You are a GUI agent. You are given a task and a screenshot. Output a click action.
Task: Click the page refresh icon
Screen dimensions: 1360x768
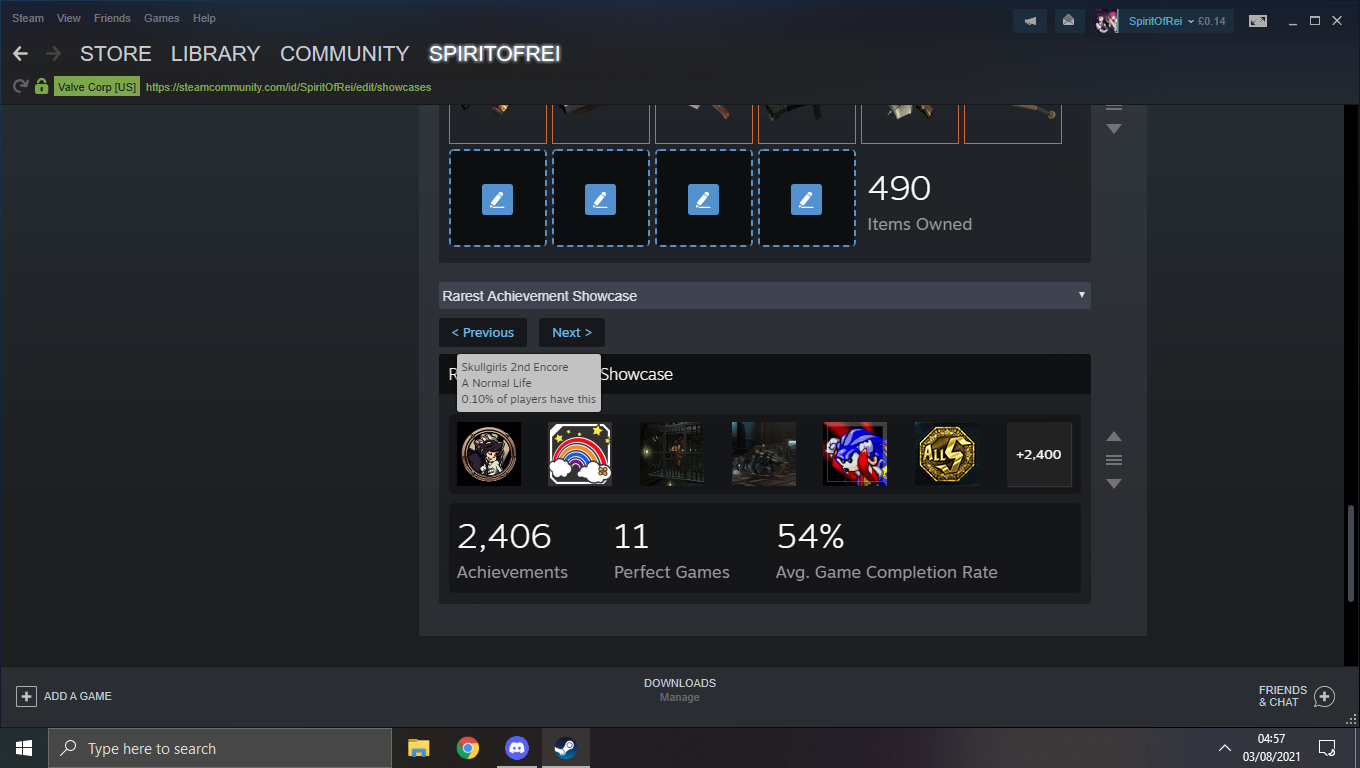pos(19,87)
